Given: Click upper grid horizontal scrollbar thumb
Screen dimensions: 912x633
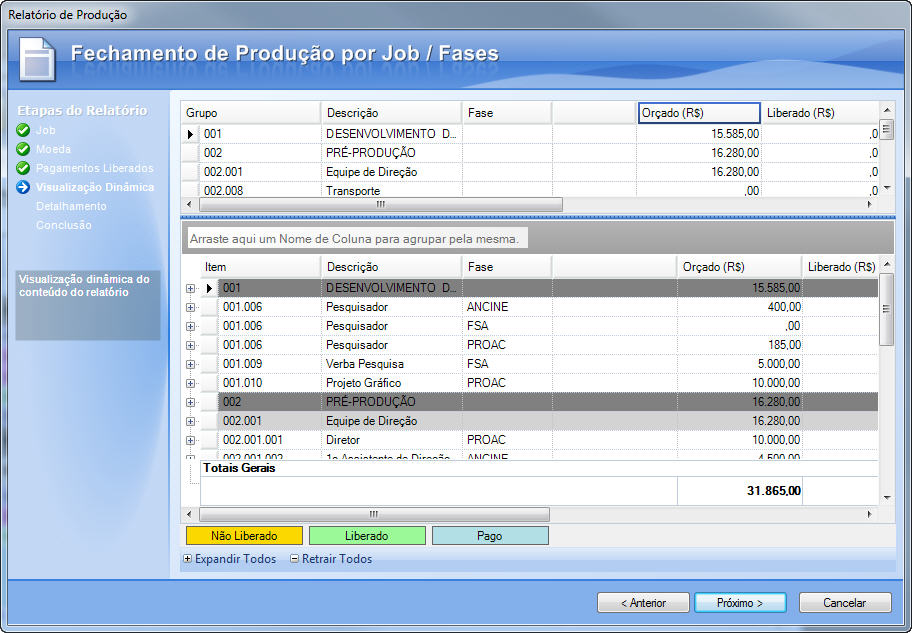Looking at the screenshot, I should pos(381,204).
